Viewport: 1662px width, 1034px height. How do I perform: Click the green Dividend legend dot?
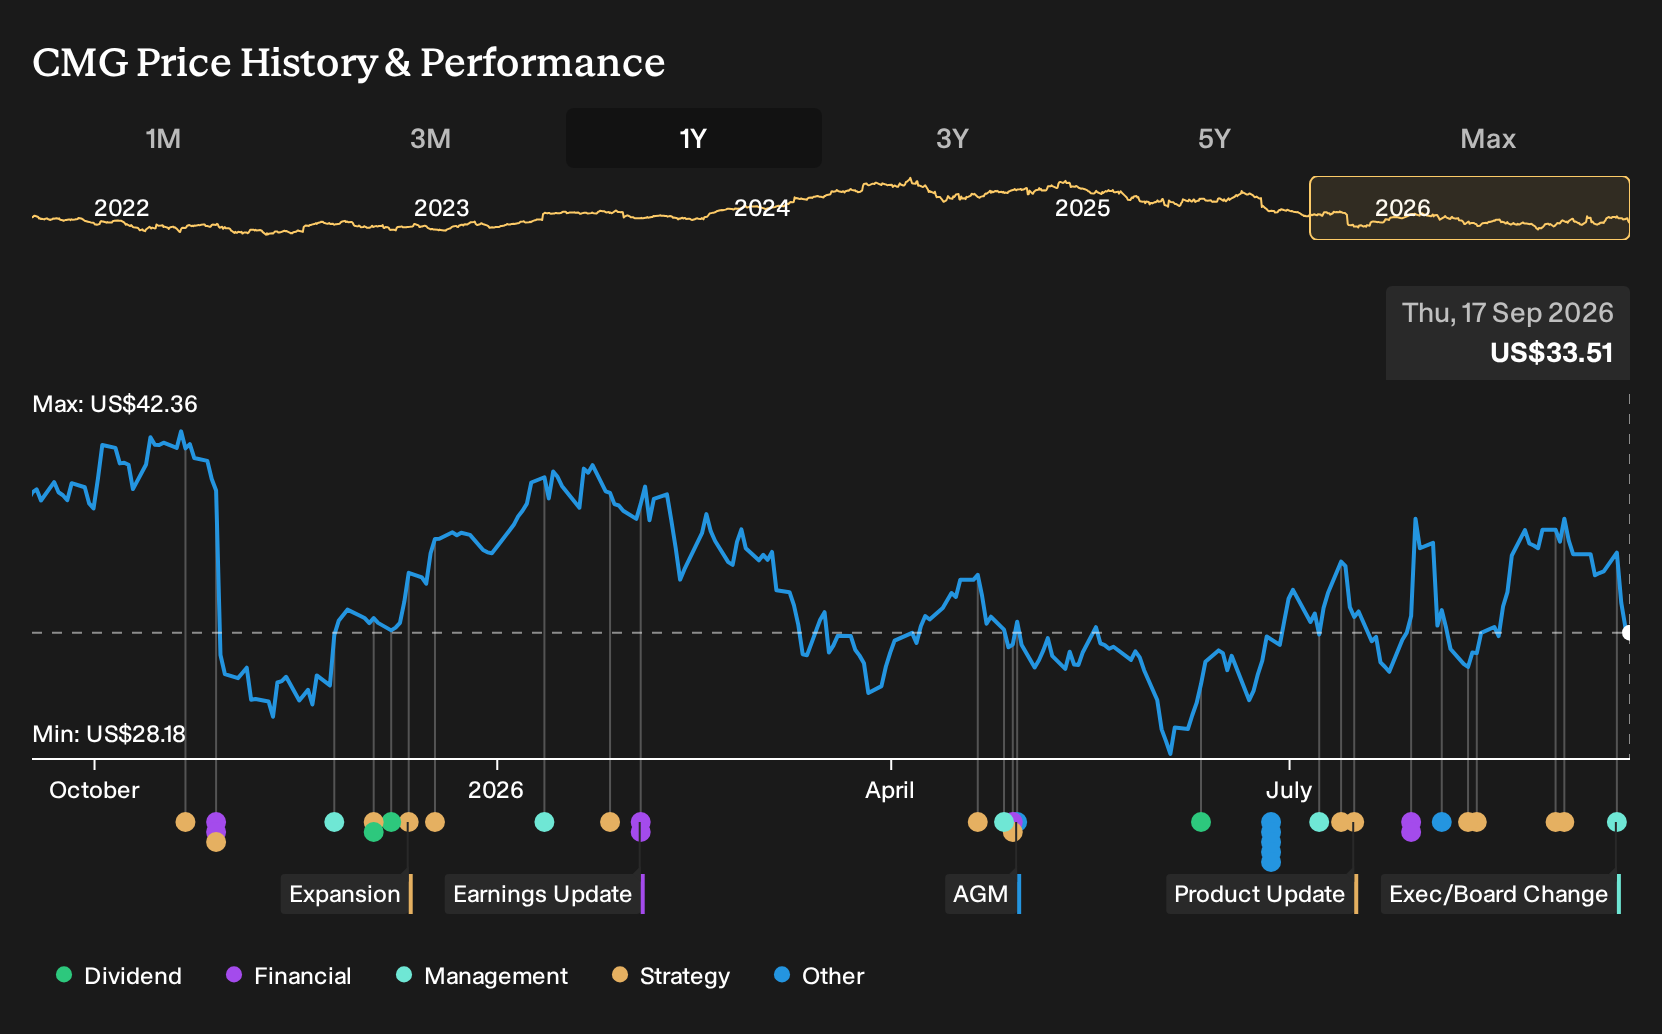[x=64, y=974]
